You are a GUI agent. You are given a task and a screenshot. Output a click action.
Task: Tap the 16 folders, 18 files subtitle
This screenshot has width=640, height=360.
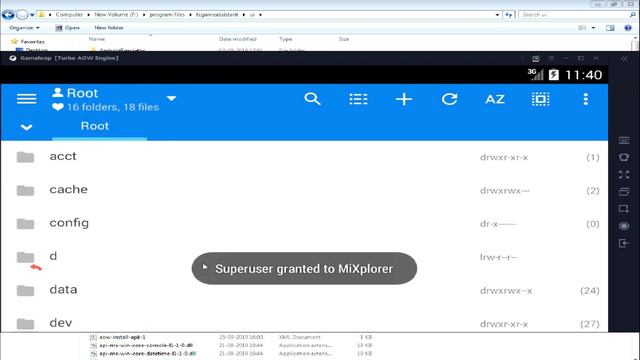tap(113, 107)
